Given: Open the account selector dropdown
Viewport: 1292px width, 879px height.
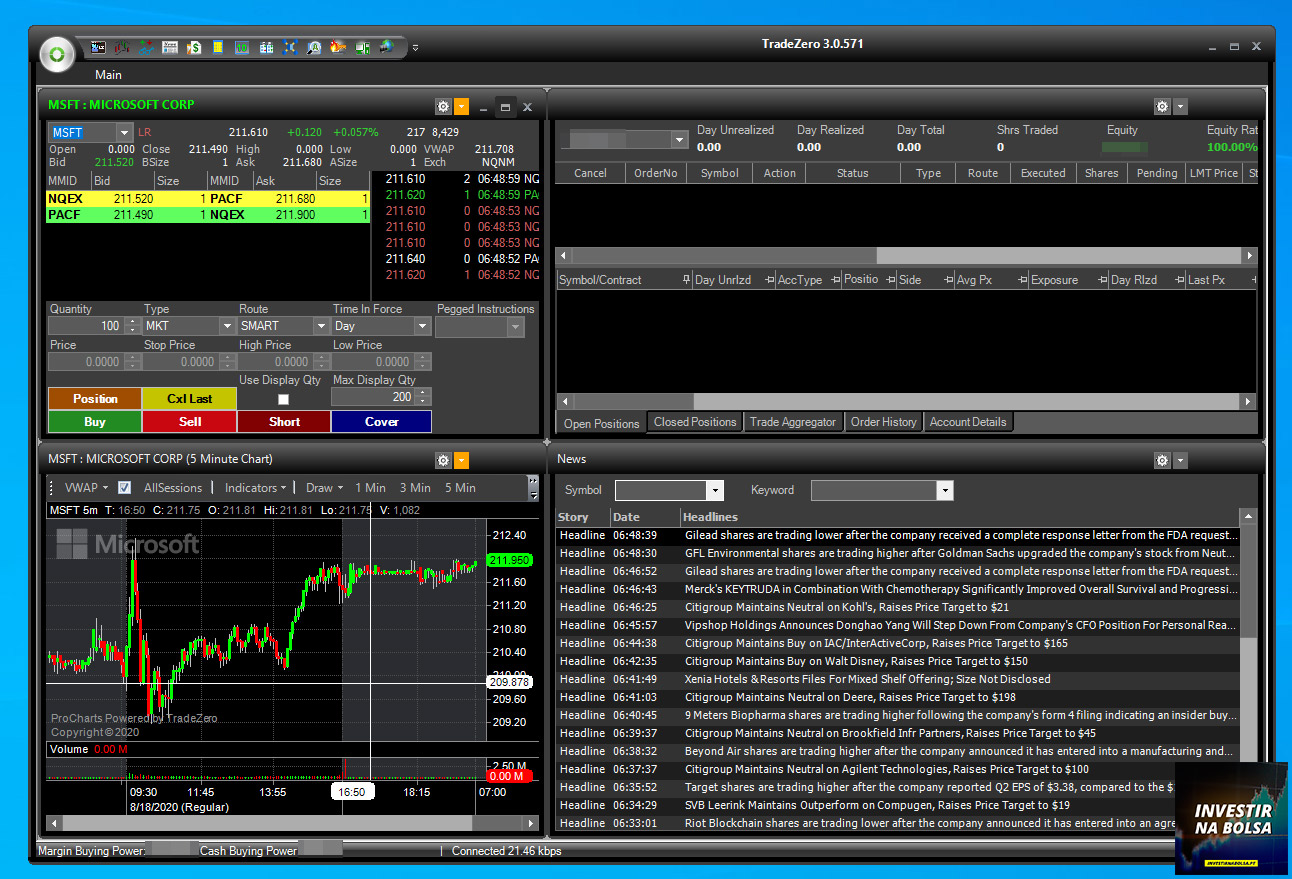Looking at the screenshot, I should [x=680, y=140].
